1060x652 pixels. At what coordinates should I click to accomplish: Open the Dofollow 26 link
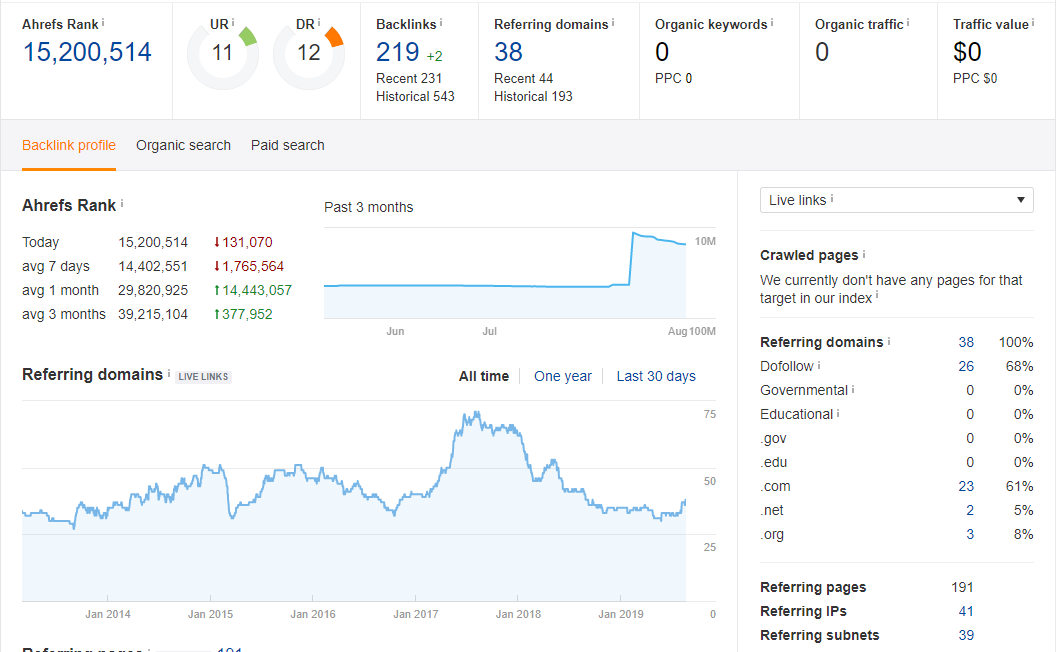tap(966, 367)
